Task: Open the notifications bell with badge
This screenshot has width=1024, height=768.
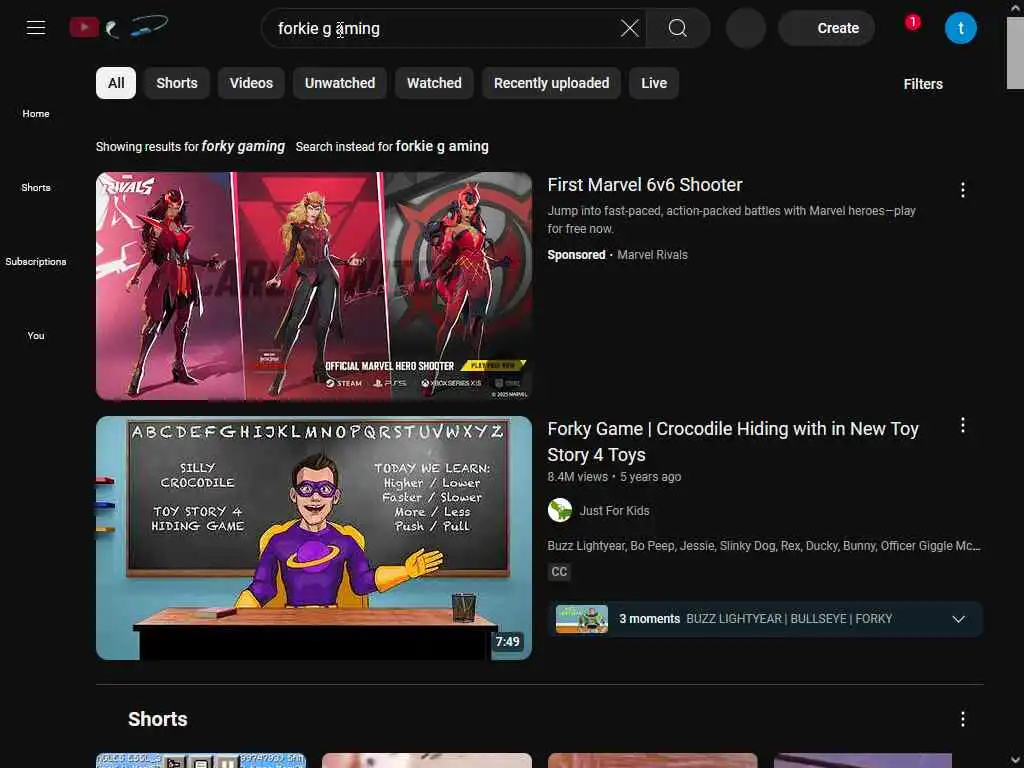Action: [912, 26]
